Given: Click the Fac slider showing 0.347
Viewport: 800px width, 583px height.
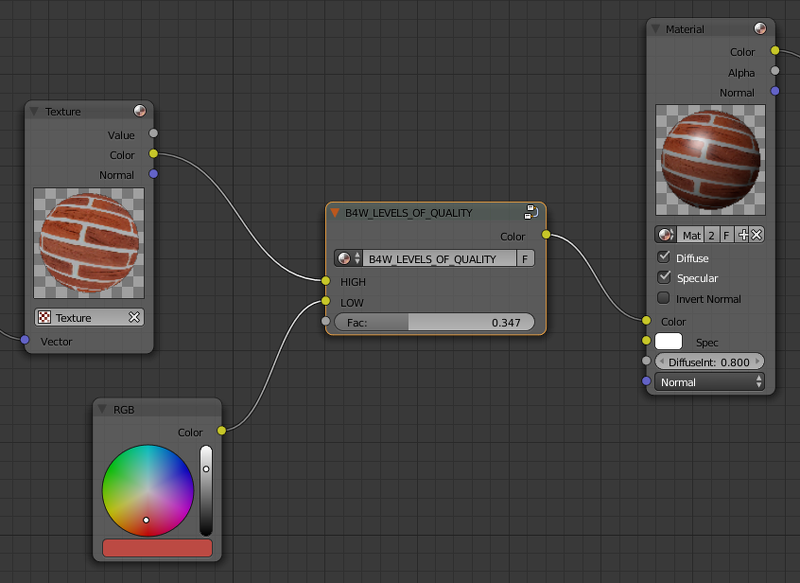Looking at the screenshot, I should coord(434,322).
